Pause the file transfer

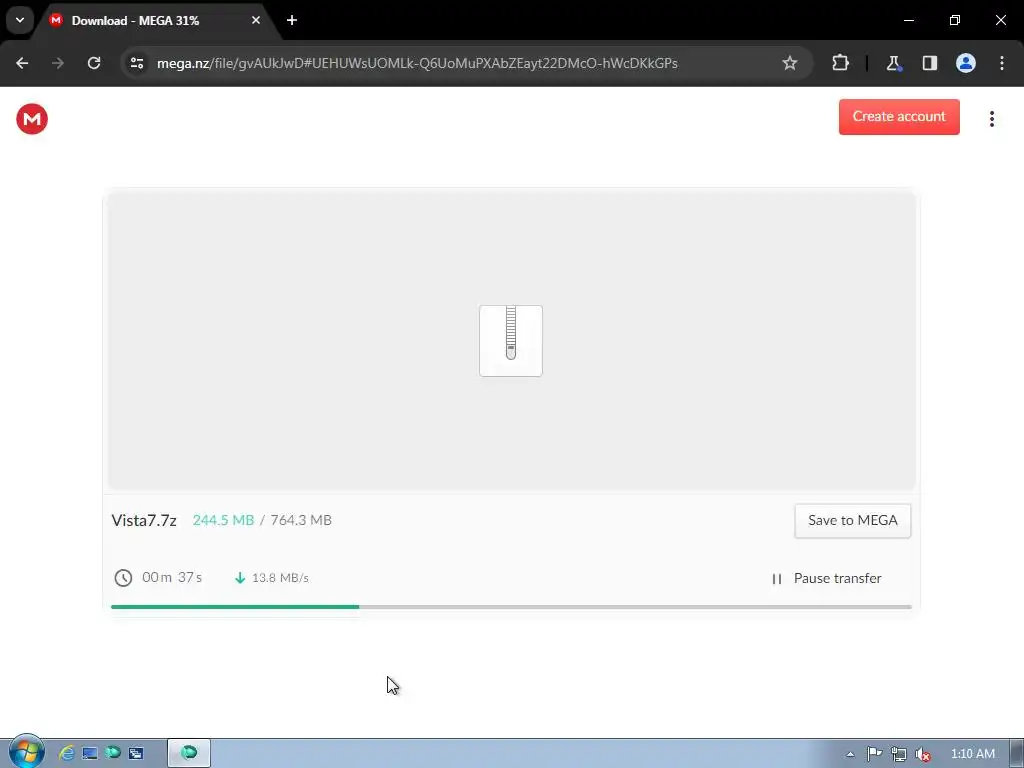(826, 579)
